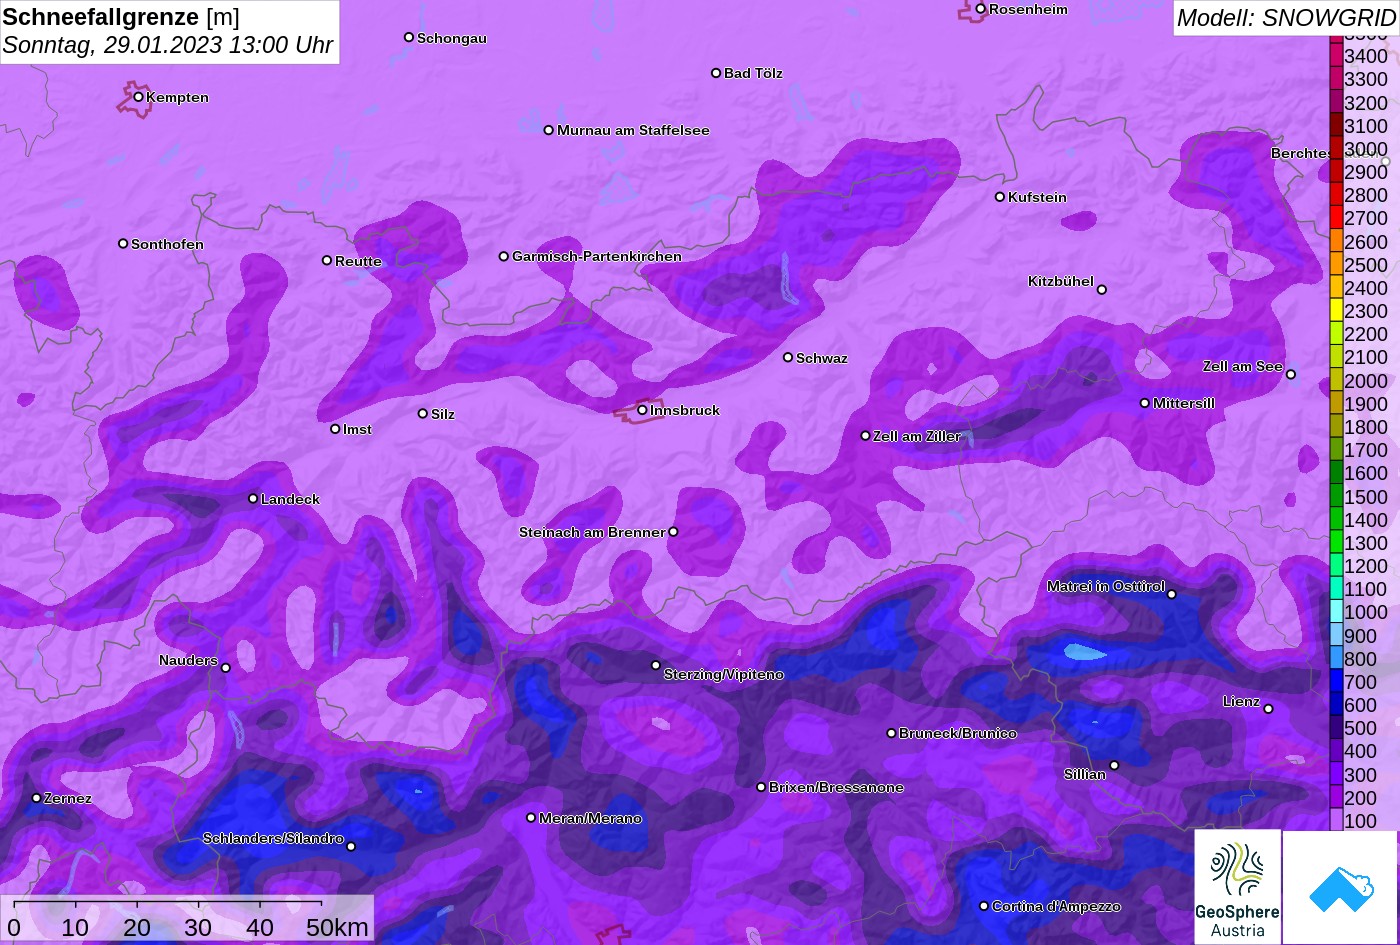Screen dimensions: 1400x945
Task: Select the Cortina d'Ampezzo label
Action: coord(1056,906)
